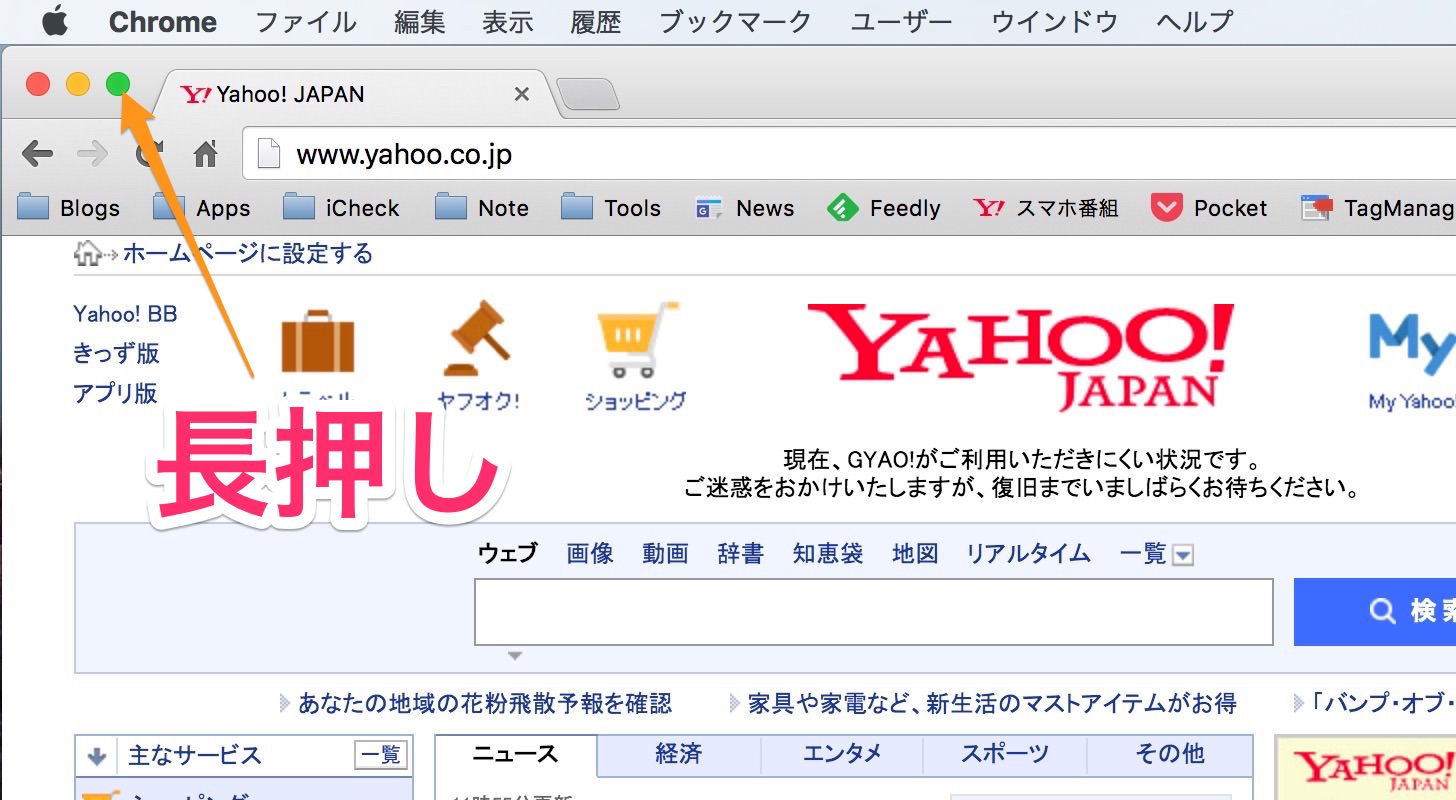Open the Apps bookmark folder
This screenshot has height=800, width=1456.
[x=201, y=208]
